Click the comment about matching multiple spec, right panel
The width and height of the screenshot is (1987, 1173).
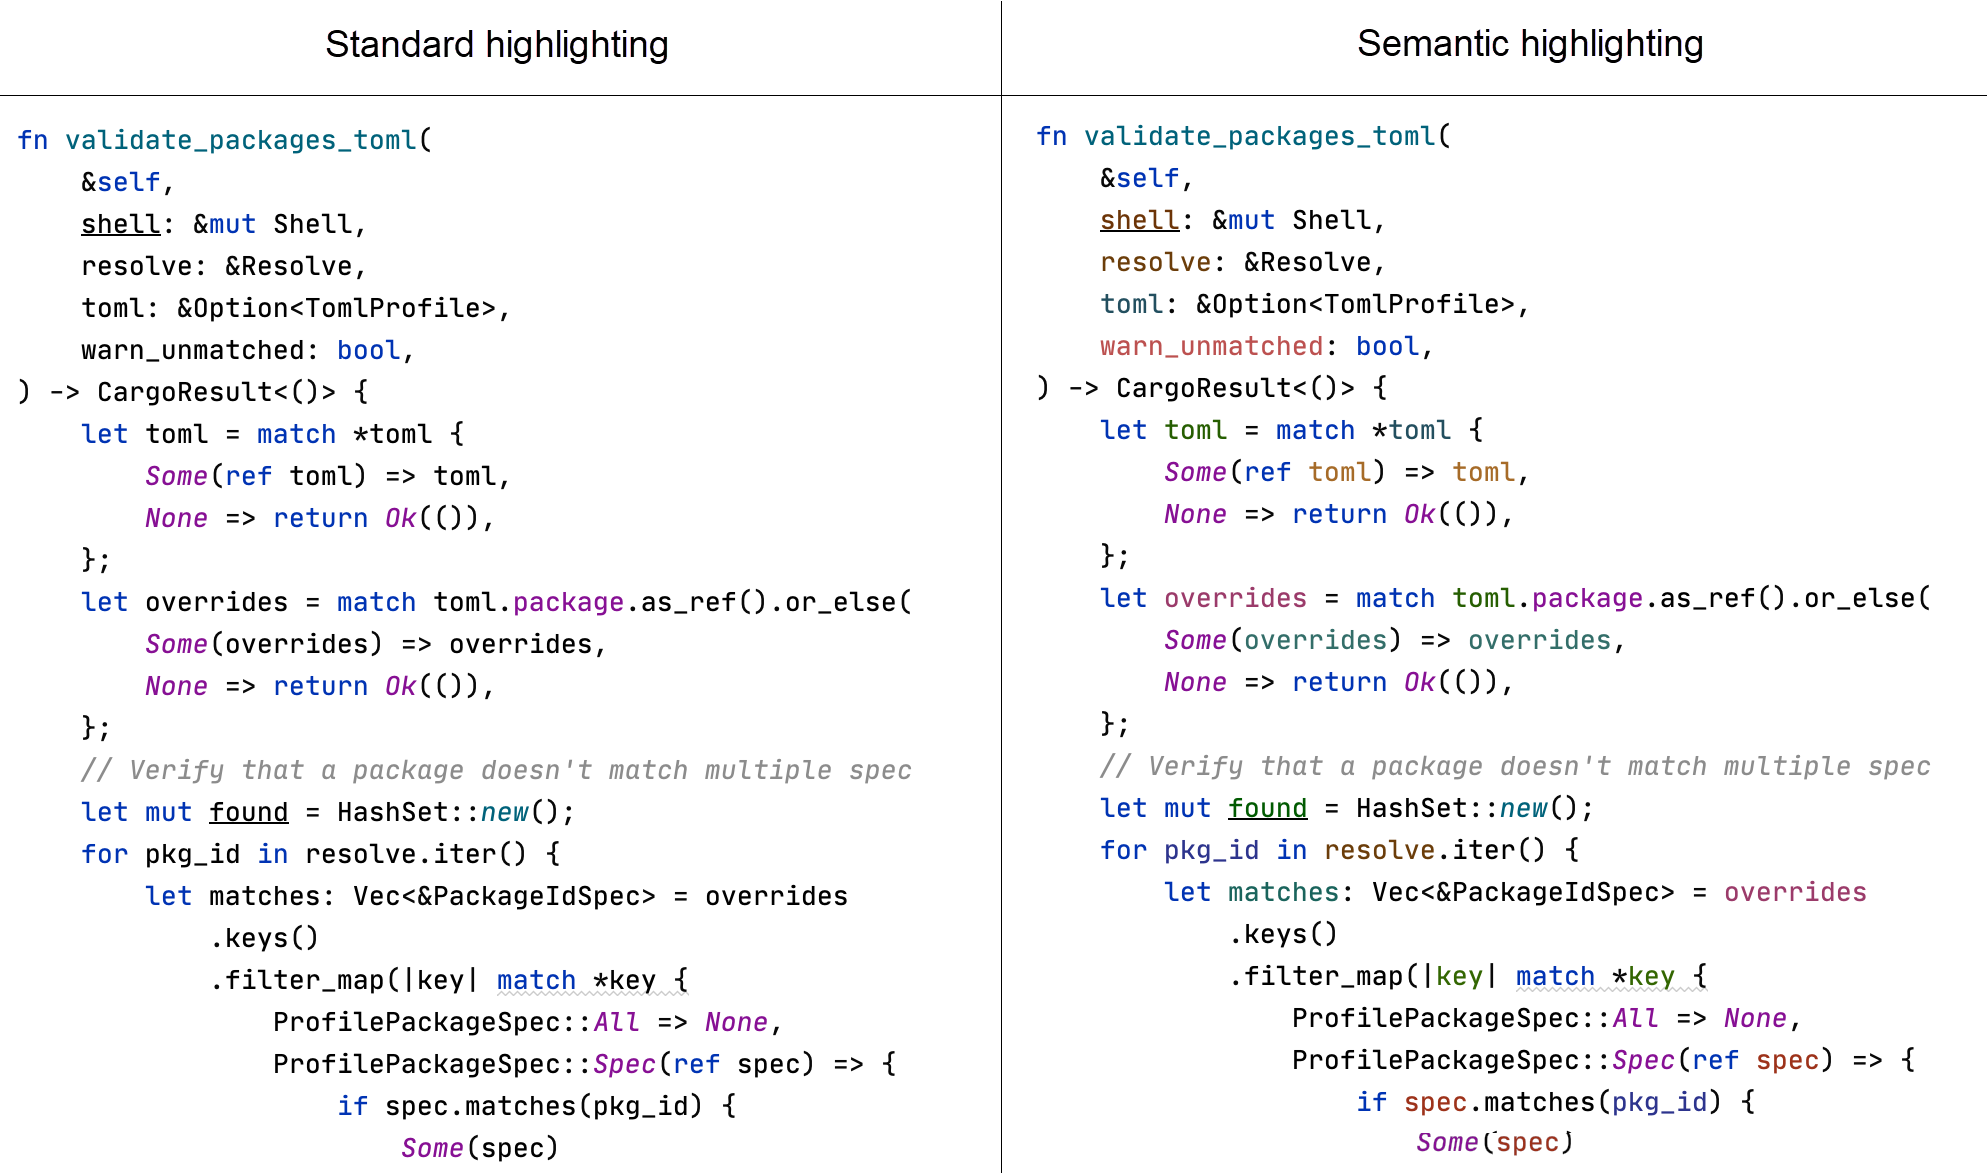(1513, 766)
